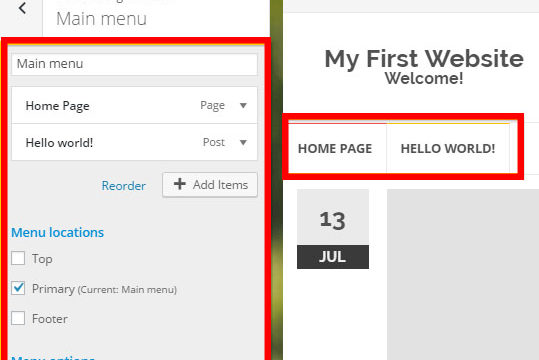The image size is (539, 360).
Task: Open HELLO WORLD! in site navigation
Action: (x=448, y=149)
